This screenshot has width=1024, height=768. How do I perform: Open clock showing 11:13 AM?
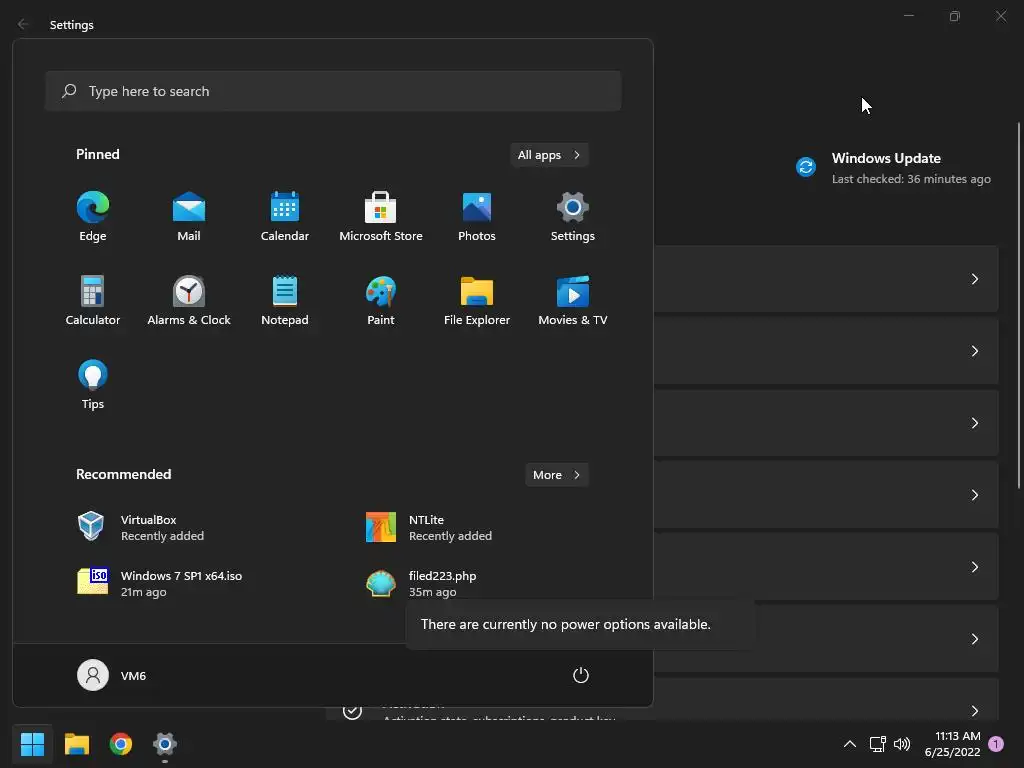[x=952, y=744]
